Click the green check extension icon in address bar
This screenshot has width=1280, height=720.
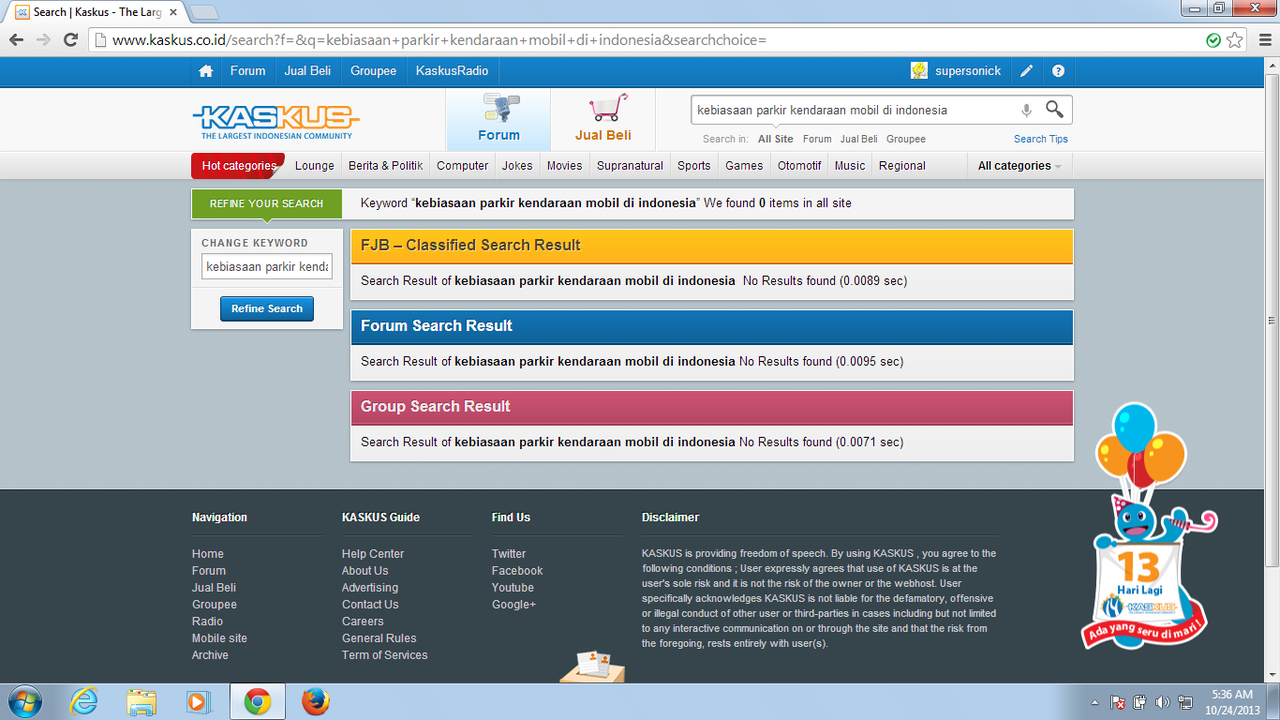(x=1213, y=40)
